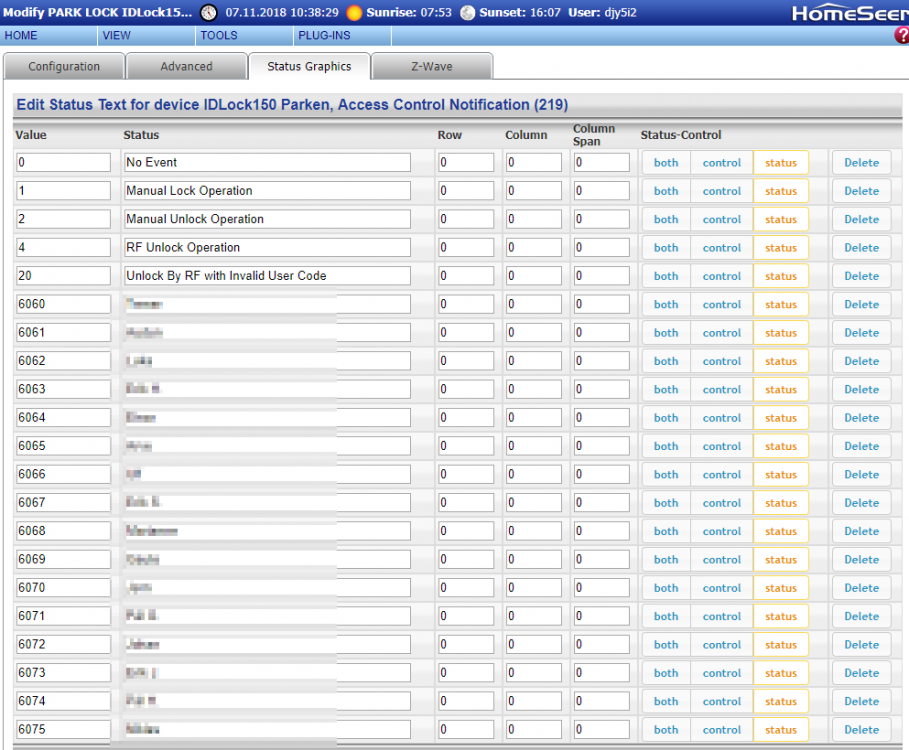Open the HOME menu
The width and height of the screenshot is (909, 750).
pos(21,35)
